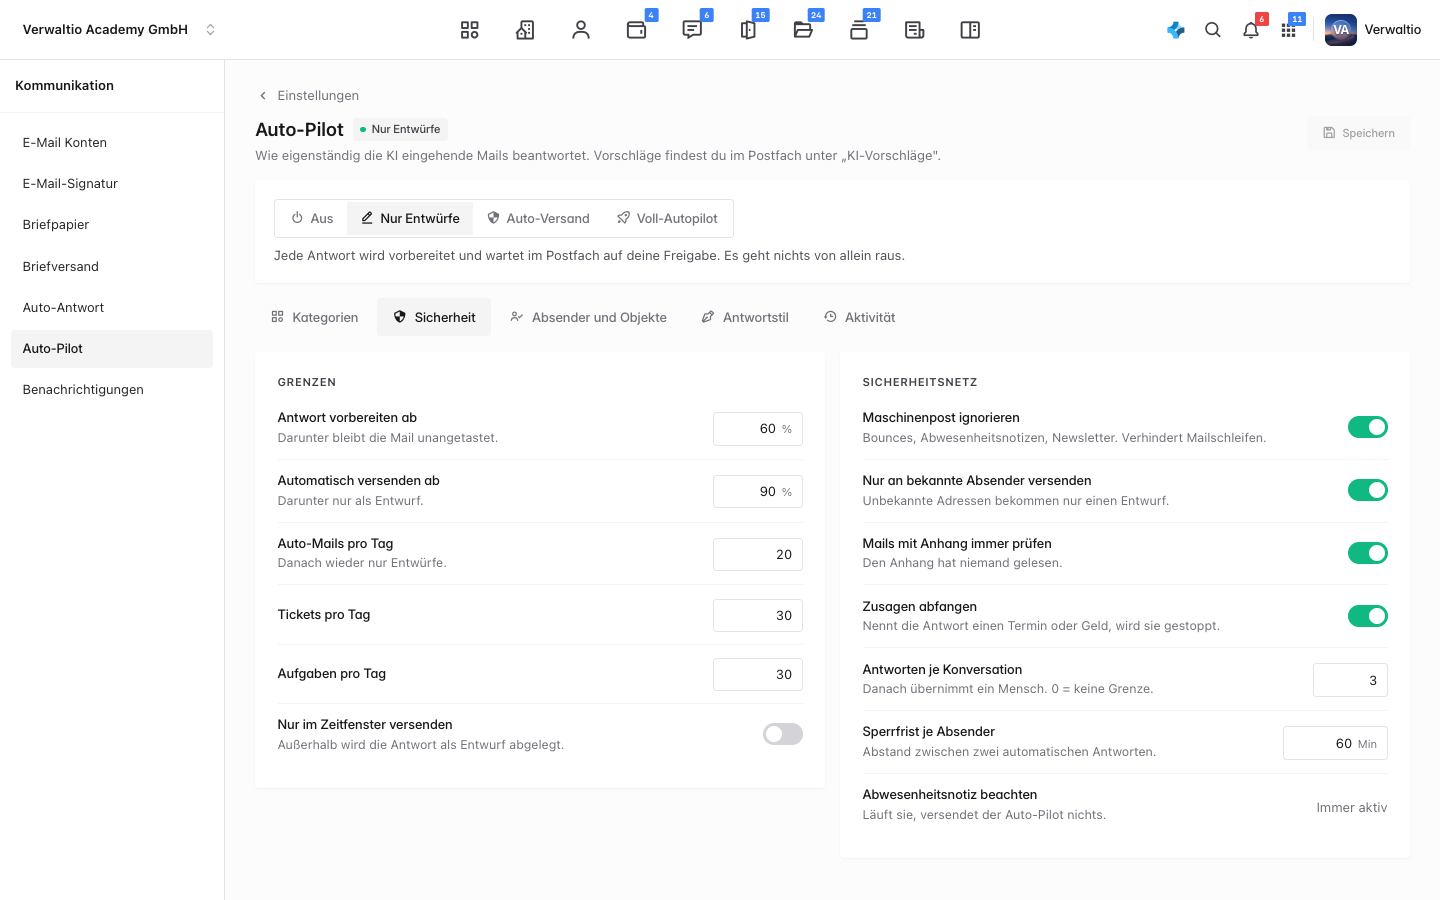Open the person icon in top navigation

581,30
